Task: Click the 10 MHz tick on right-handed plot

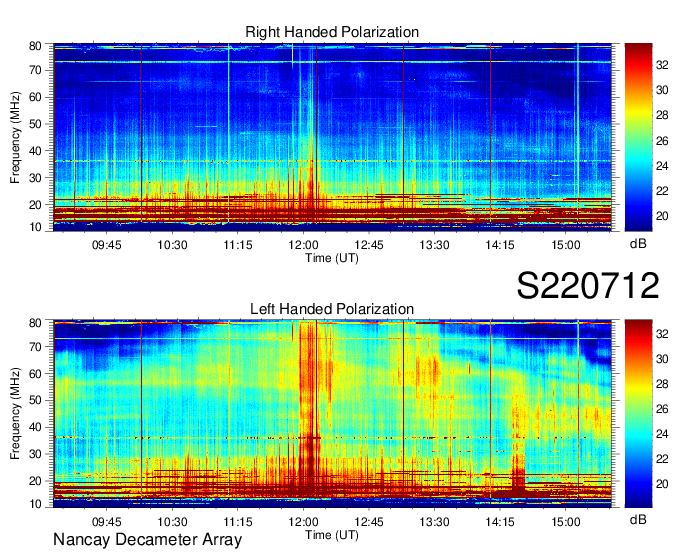Action: tap(35, 227)
